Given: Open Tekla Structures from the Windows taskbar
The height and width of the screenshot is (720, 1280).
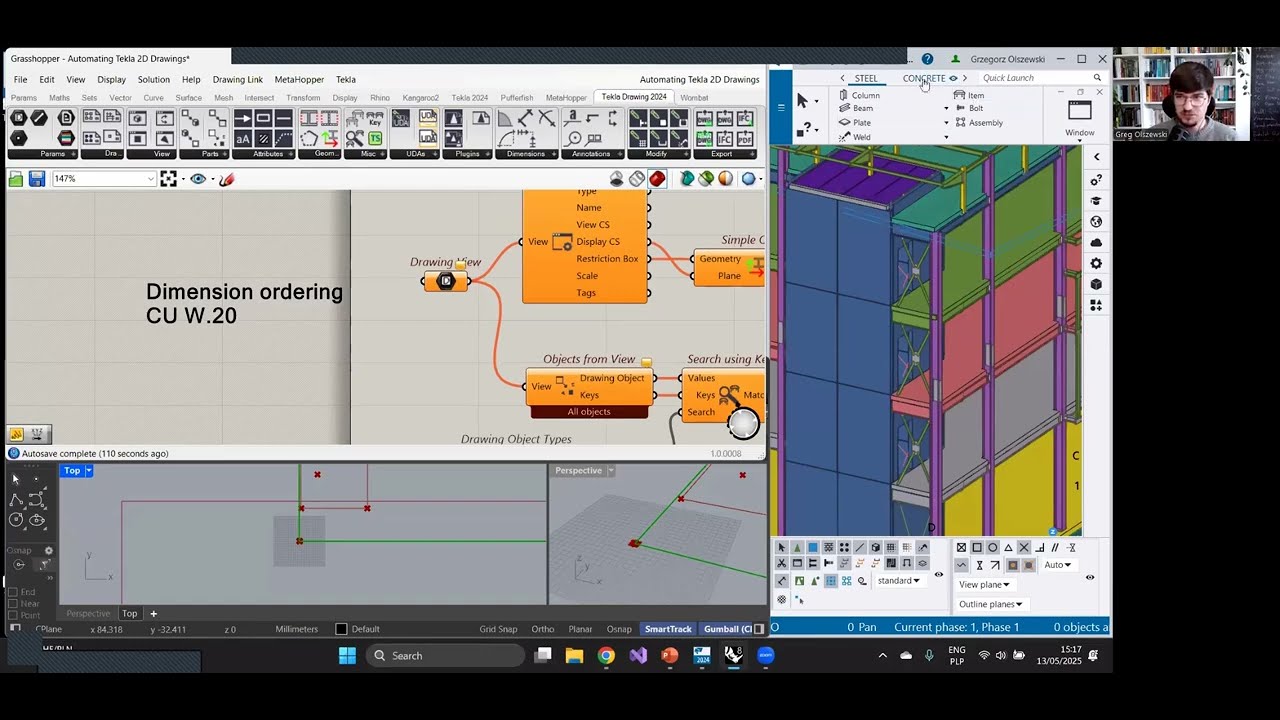Looking at the screenshot, I should click(702, 656).
